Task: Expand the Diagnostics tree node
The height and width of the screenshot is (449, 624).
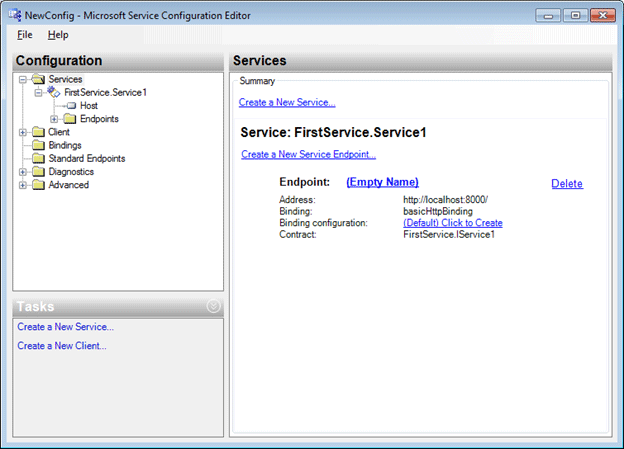Action: (x=23, y=172)
